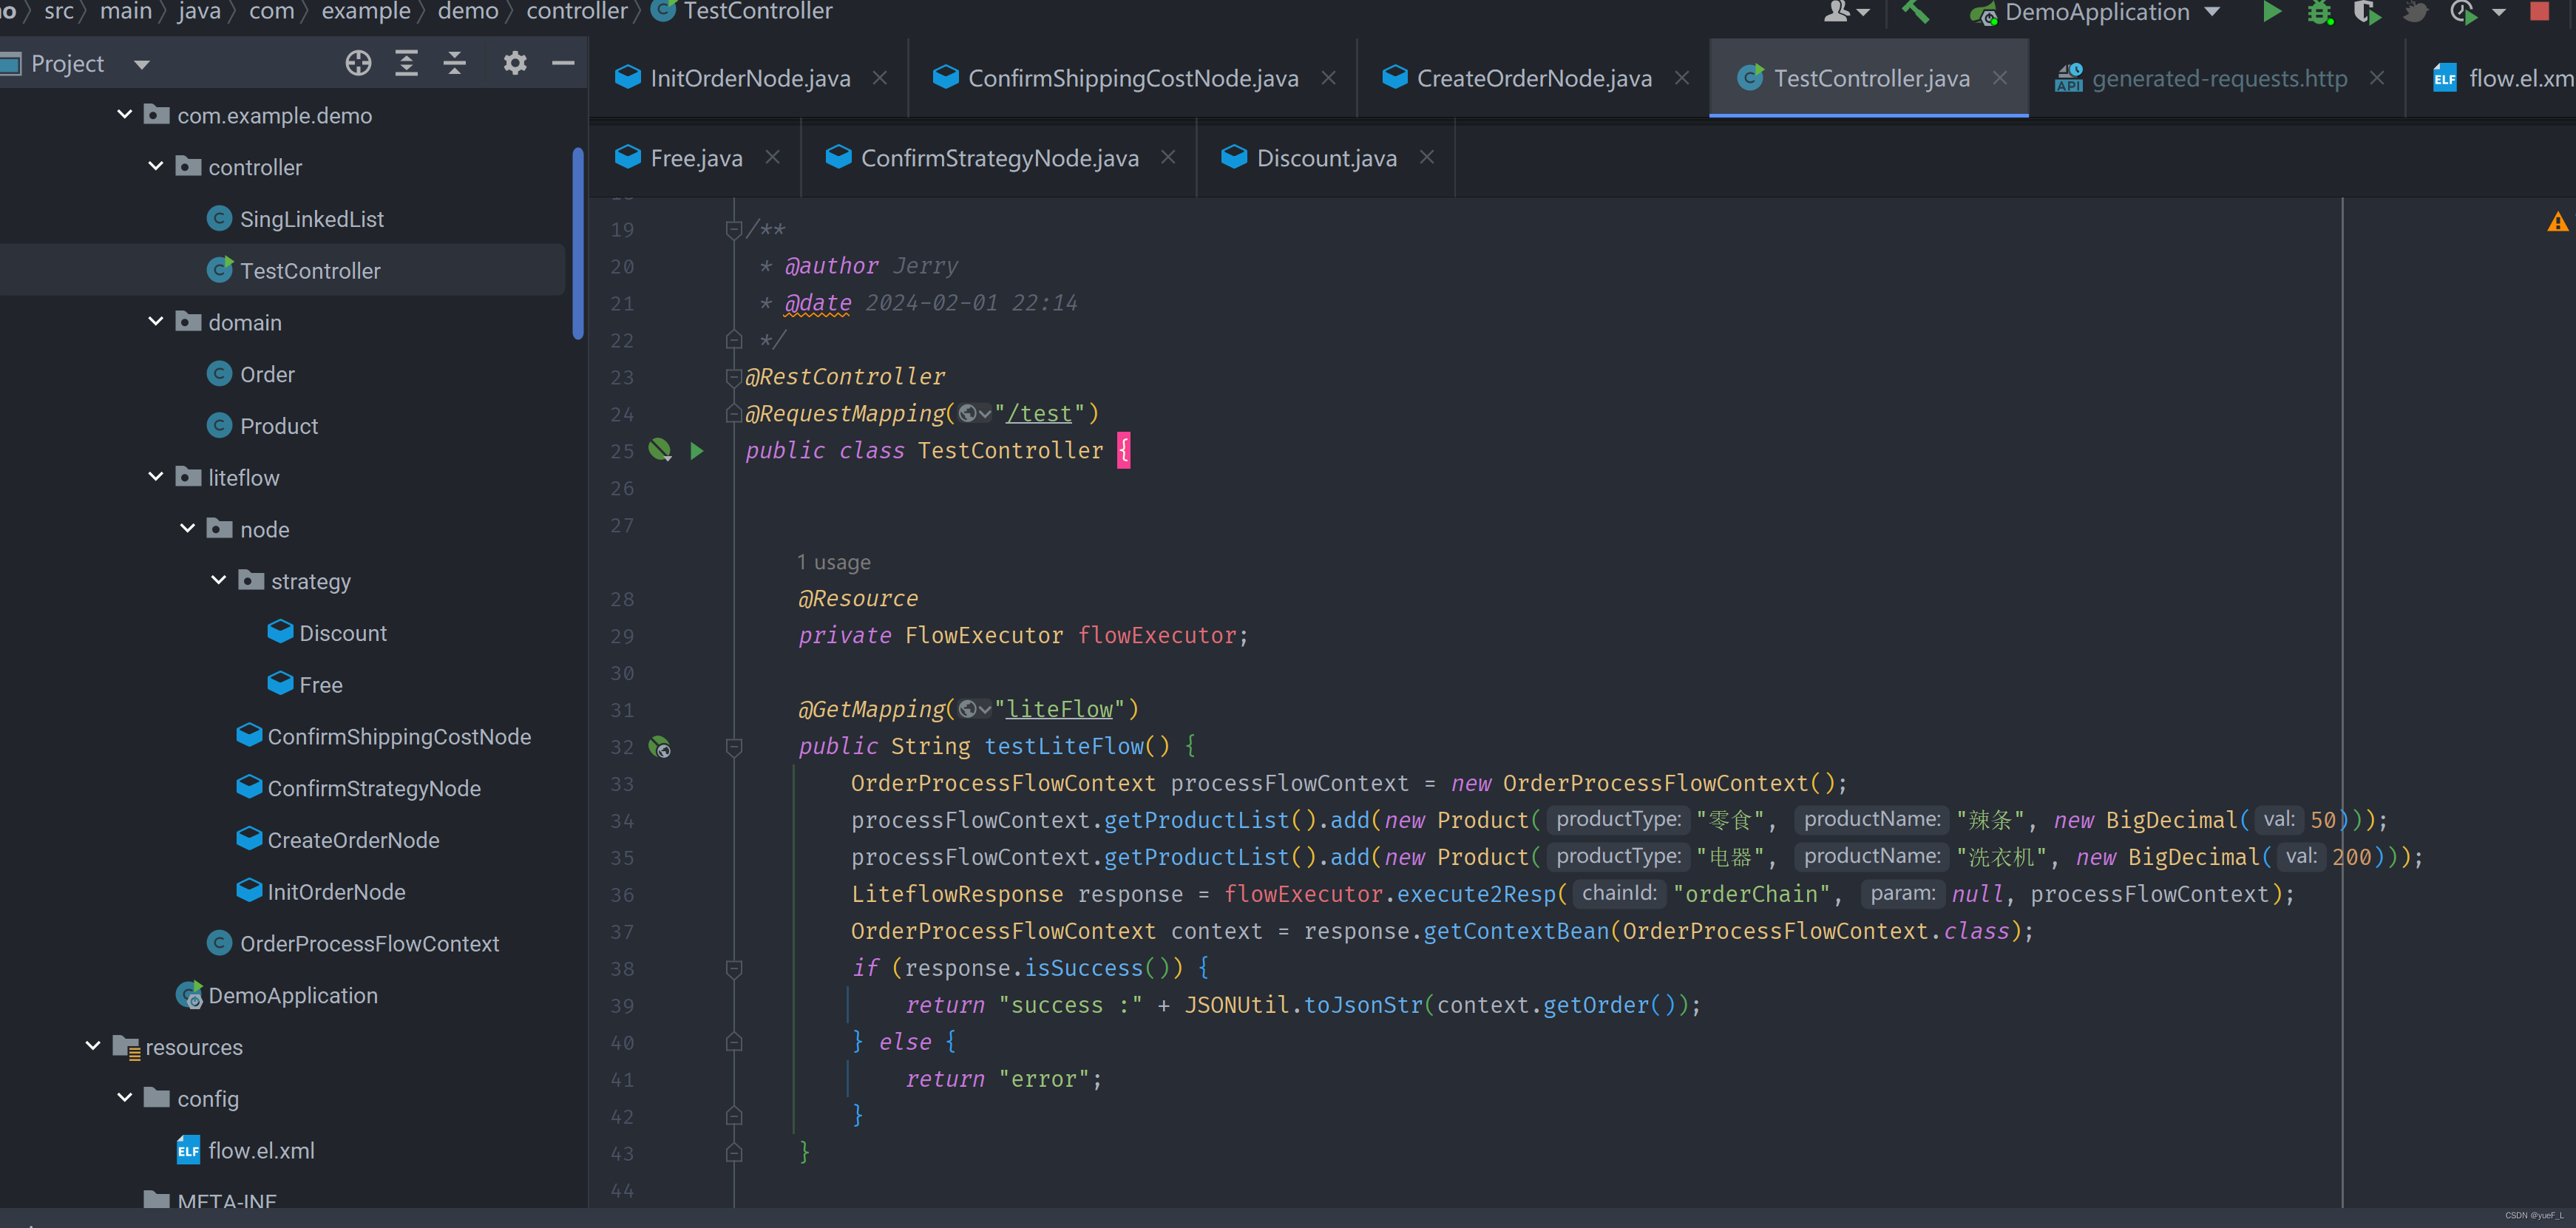Select the TestController.java tab
This screenshot has height=1228, width=2576.
1870,75
